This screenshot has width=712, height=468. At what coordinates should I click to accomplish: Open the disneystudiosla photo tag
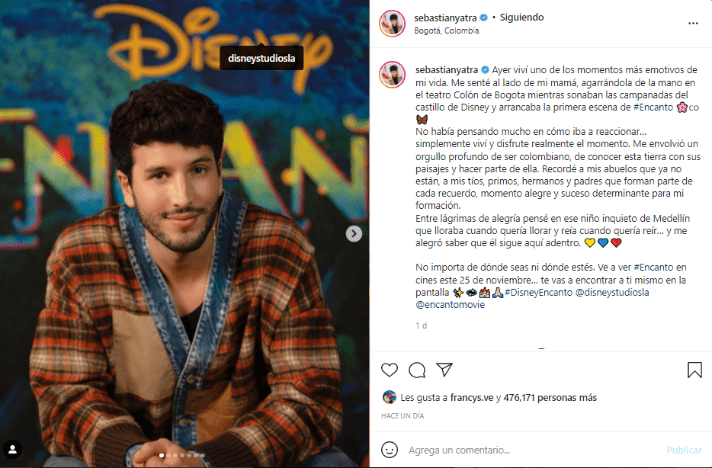click(x=262, y=58)
